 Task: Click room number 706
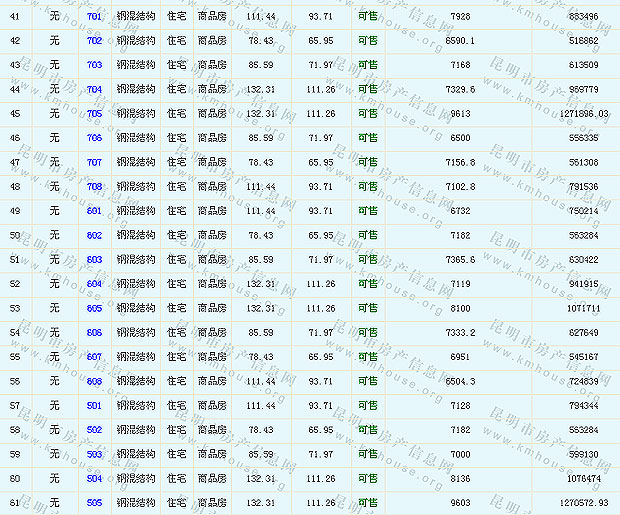pyautogui.click(x=94, y=138)
